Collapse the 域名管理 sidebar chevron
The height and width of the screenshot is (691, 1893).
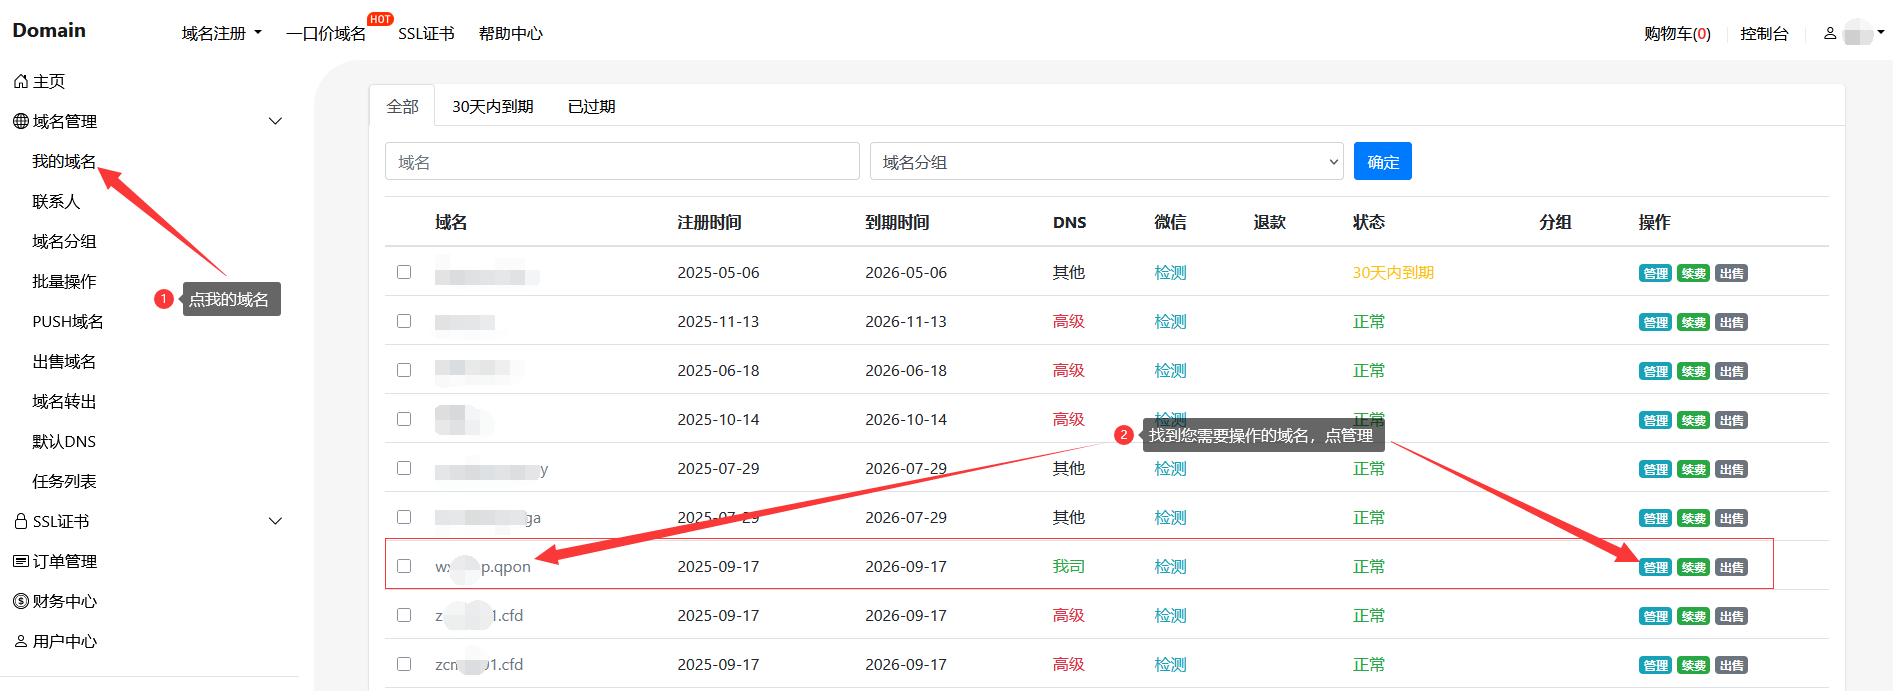[x=276, y=122]
